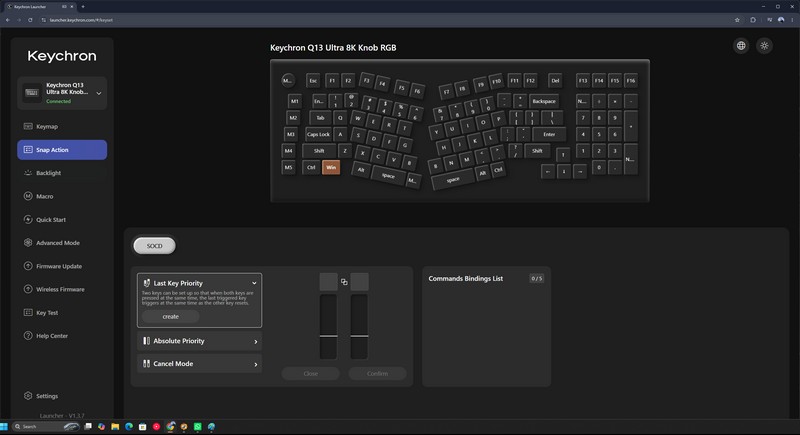This screenshot has height=435, width=800.
Task: Open the browser profile avatar
Action: [x=781, y=20]
